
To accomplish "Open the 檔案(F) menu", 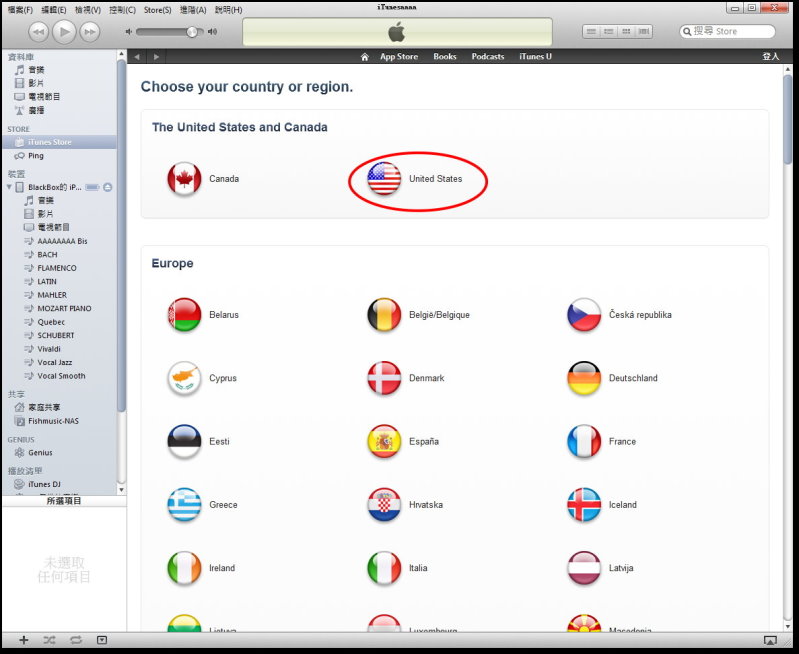I will tap(20, 10).
